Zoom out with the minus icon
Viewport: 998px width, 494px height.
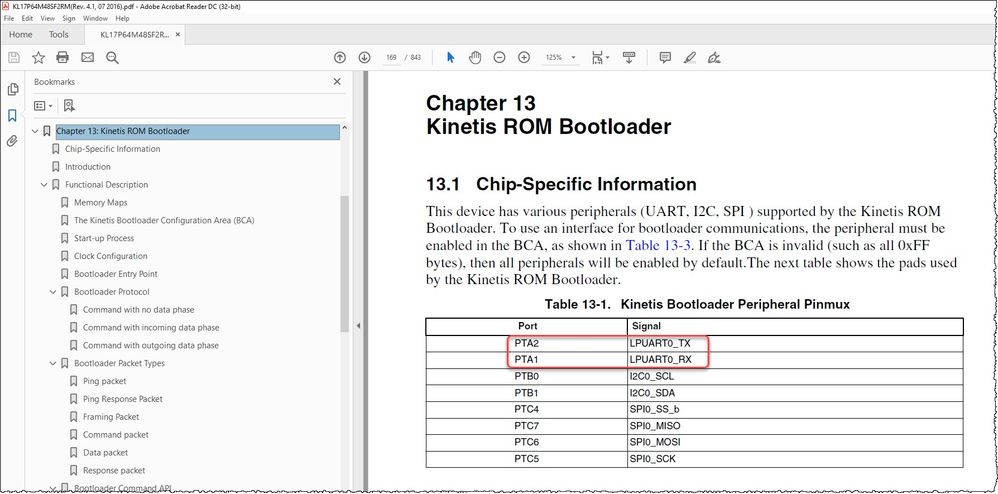click(500, 57)
